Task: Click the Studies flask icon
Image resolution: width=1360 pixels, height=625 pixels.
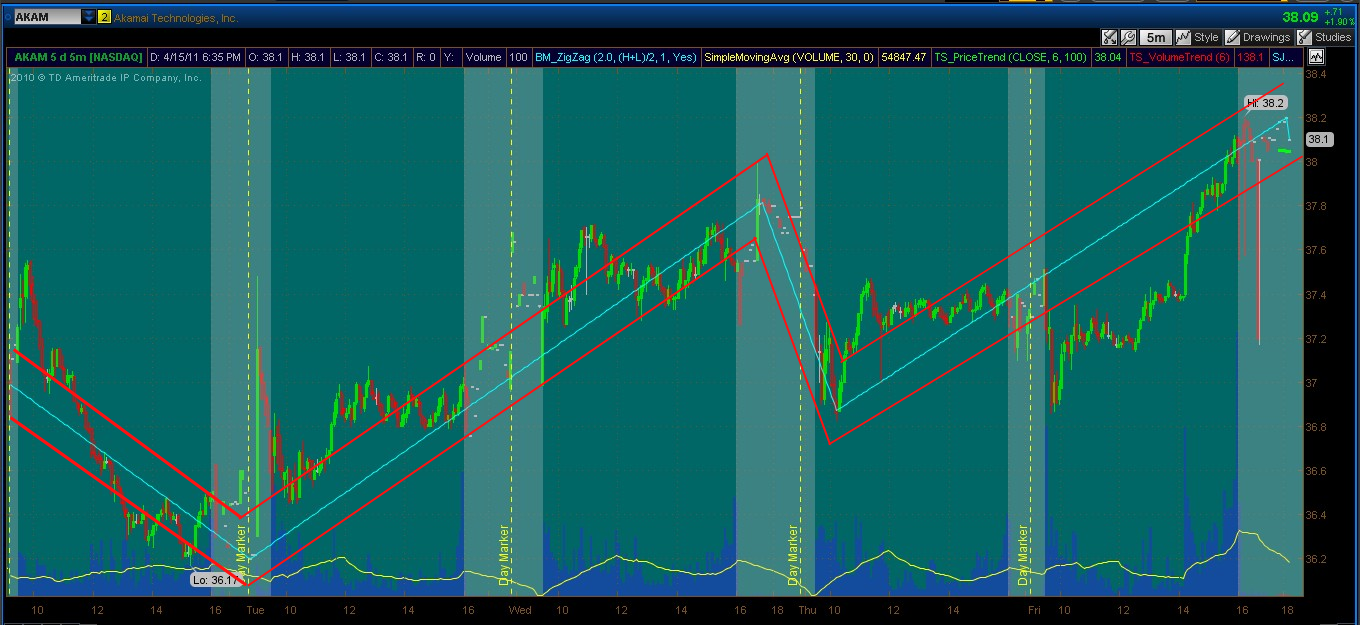Action: pos(1304,37)
